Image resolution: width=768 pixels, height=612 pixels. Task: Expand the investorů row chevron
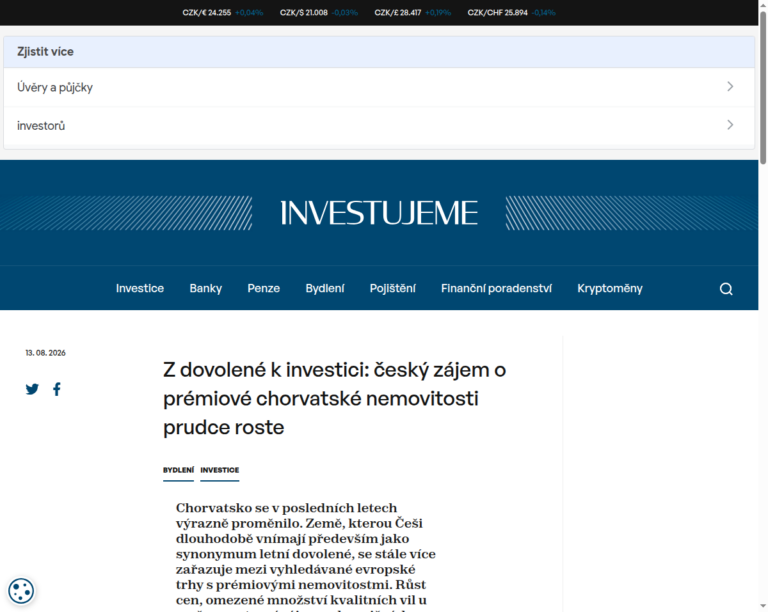click(x=730, y=125)
